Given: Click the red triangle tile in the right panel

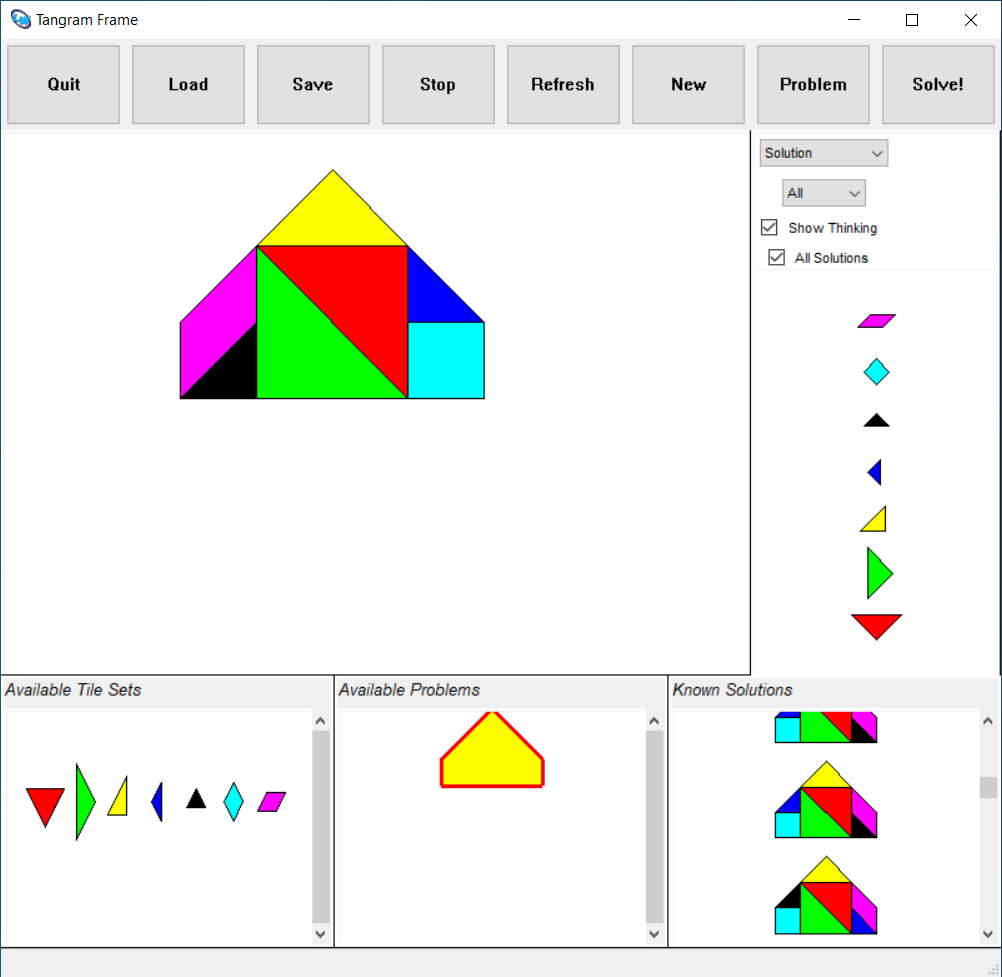Looking at the screenshot, I should click(876, 627).
